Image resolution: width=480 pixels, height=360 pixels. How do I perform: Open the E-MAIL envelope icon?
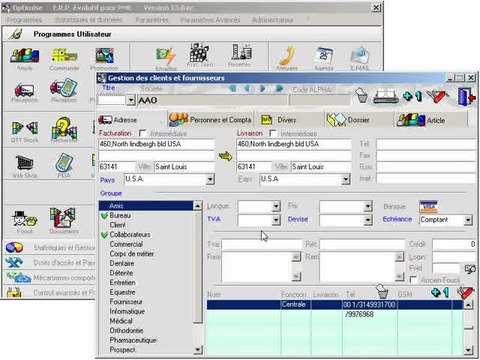360,56
